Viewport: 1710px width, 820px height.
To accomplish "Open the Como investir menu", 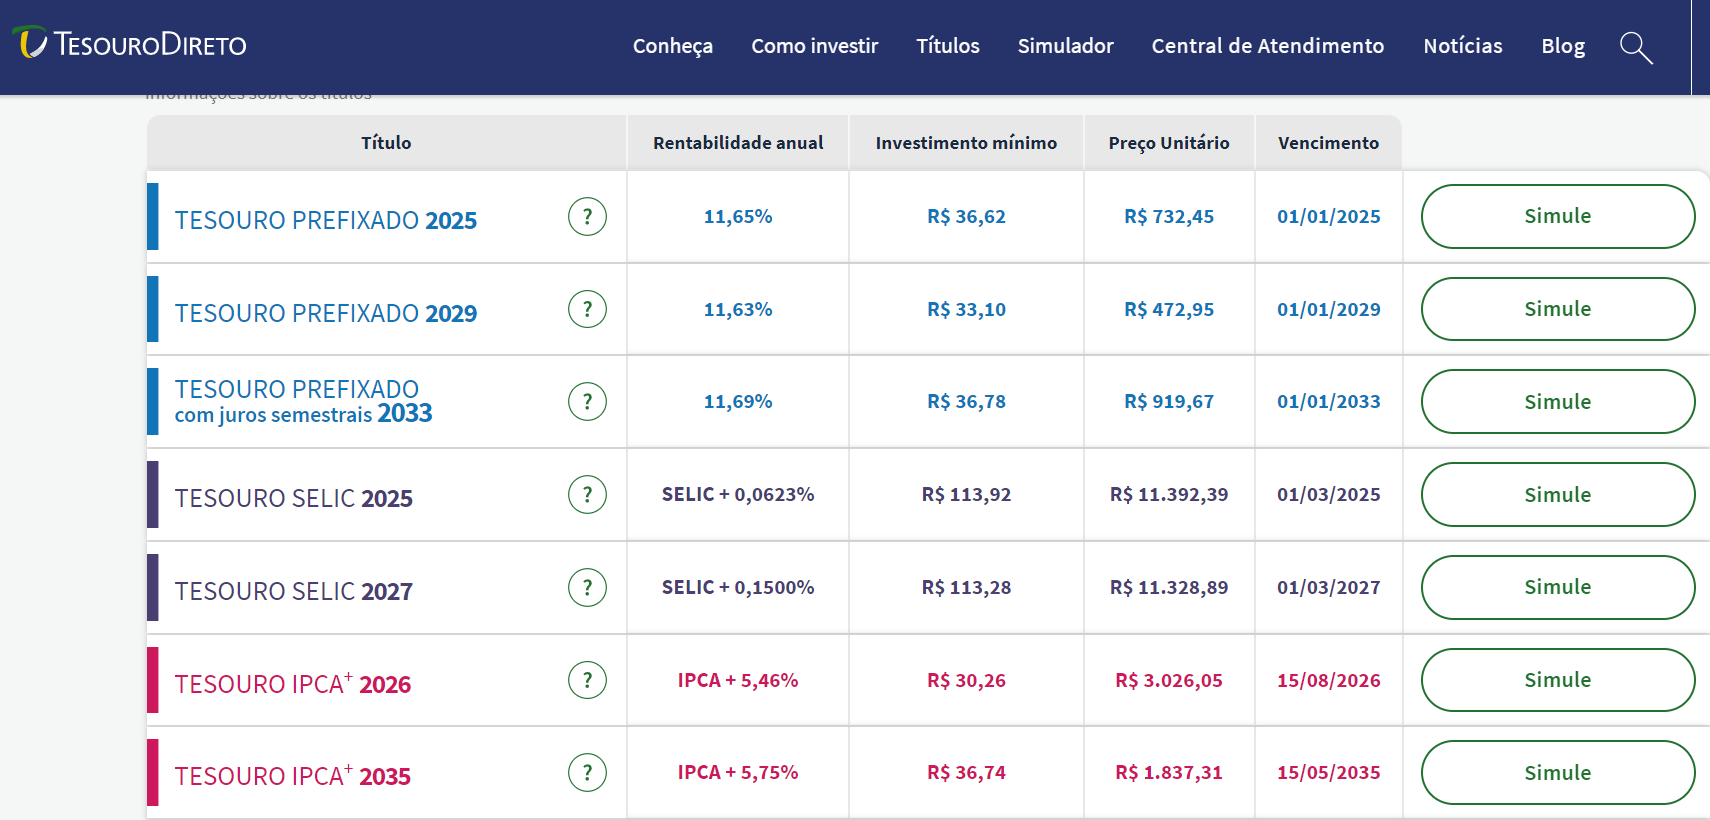I will [815, 46].
